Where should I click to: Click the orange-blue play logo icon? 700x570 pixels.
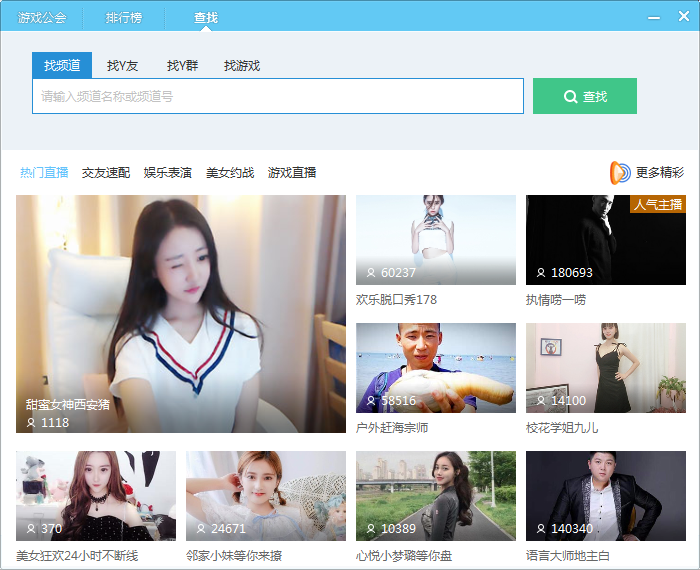point(620,173)
